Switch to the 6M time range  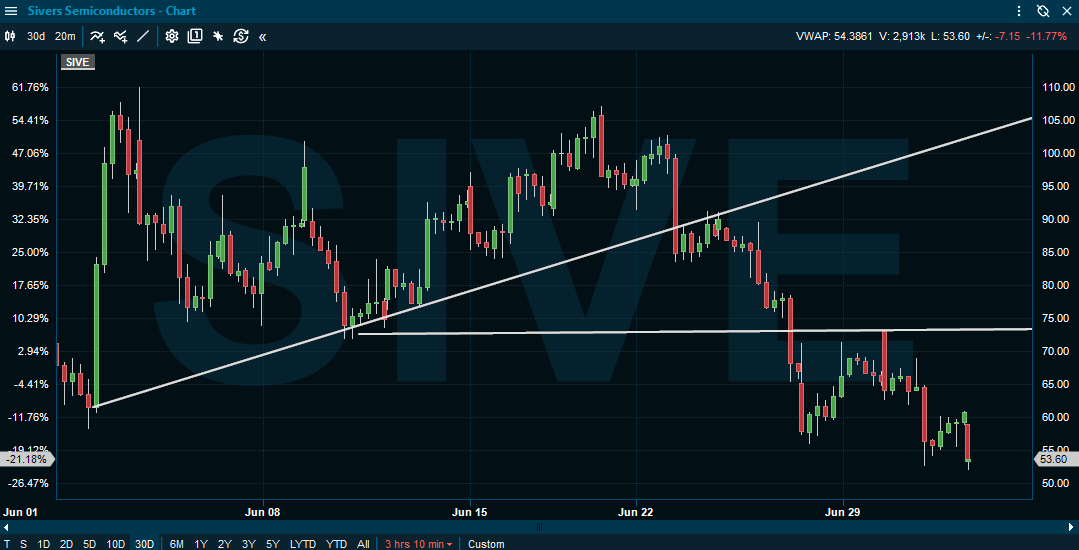[x=176, y=544]
